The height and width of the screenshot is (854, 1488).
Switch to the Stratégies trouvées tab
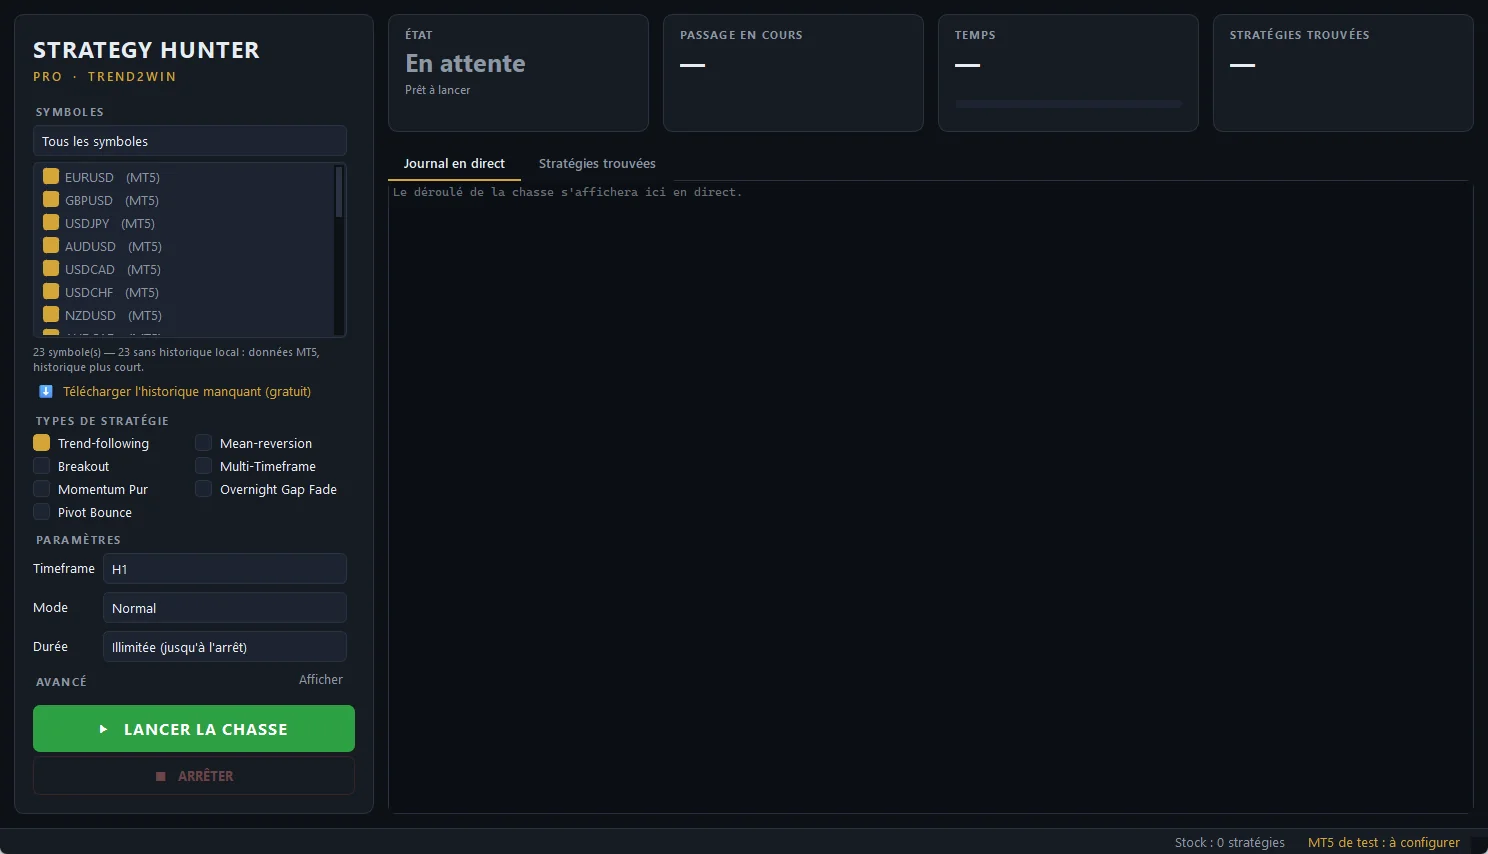click(x=597, y=163)
